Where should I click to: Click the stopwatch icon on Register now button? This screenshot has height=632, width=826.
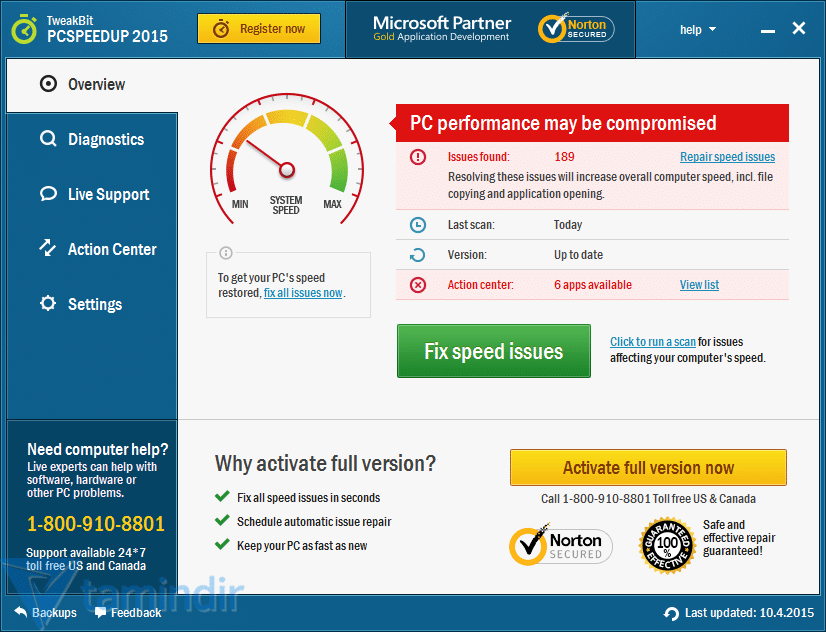pos(221,28)
